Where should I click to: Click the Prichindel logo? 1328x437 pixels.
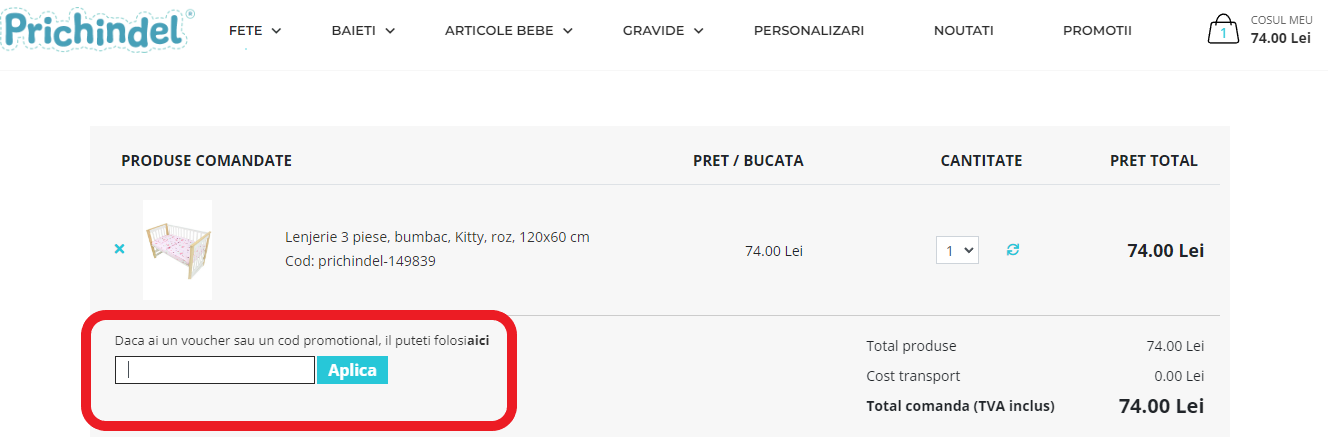click(96, 29)
